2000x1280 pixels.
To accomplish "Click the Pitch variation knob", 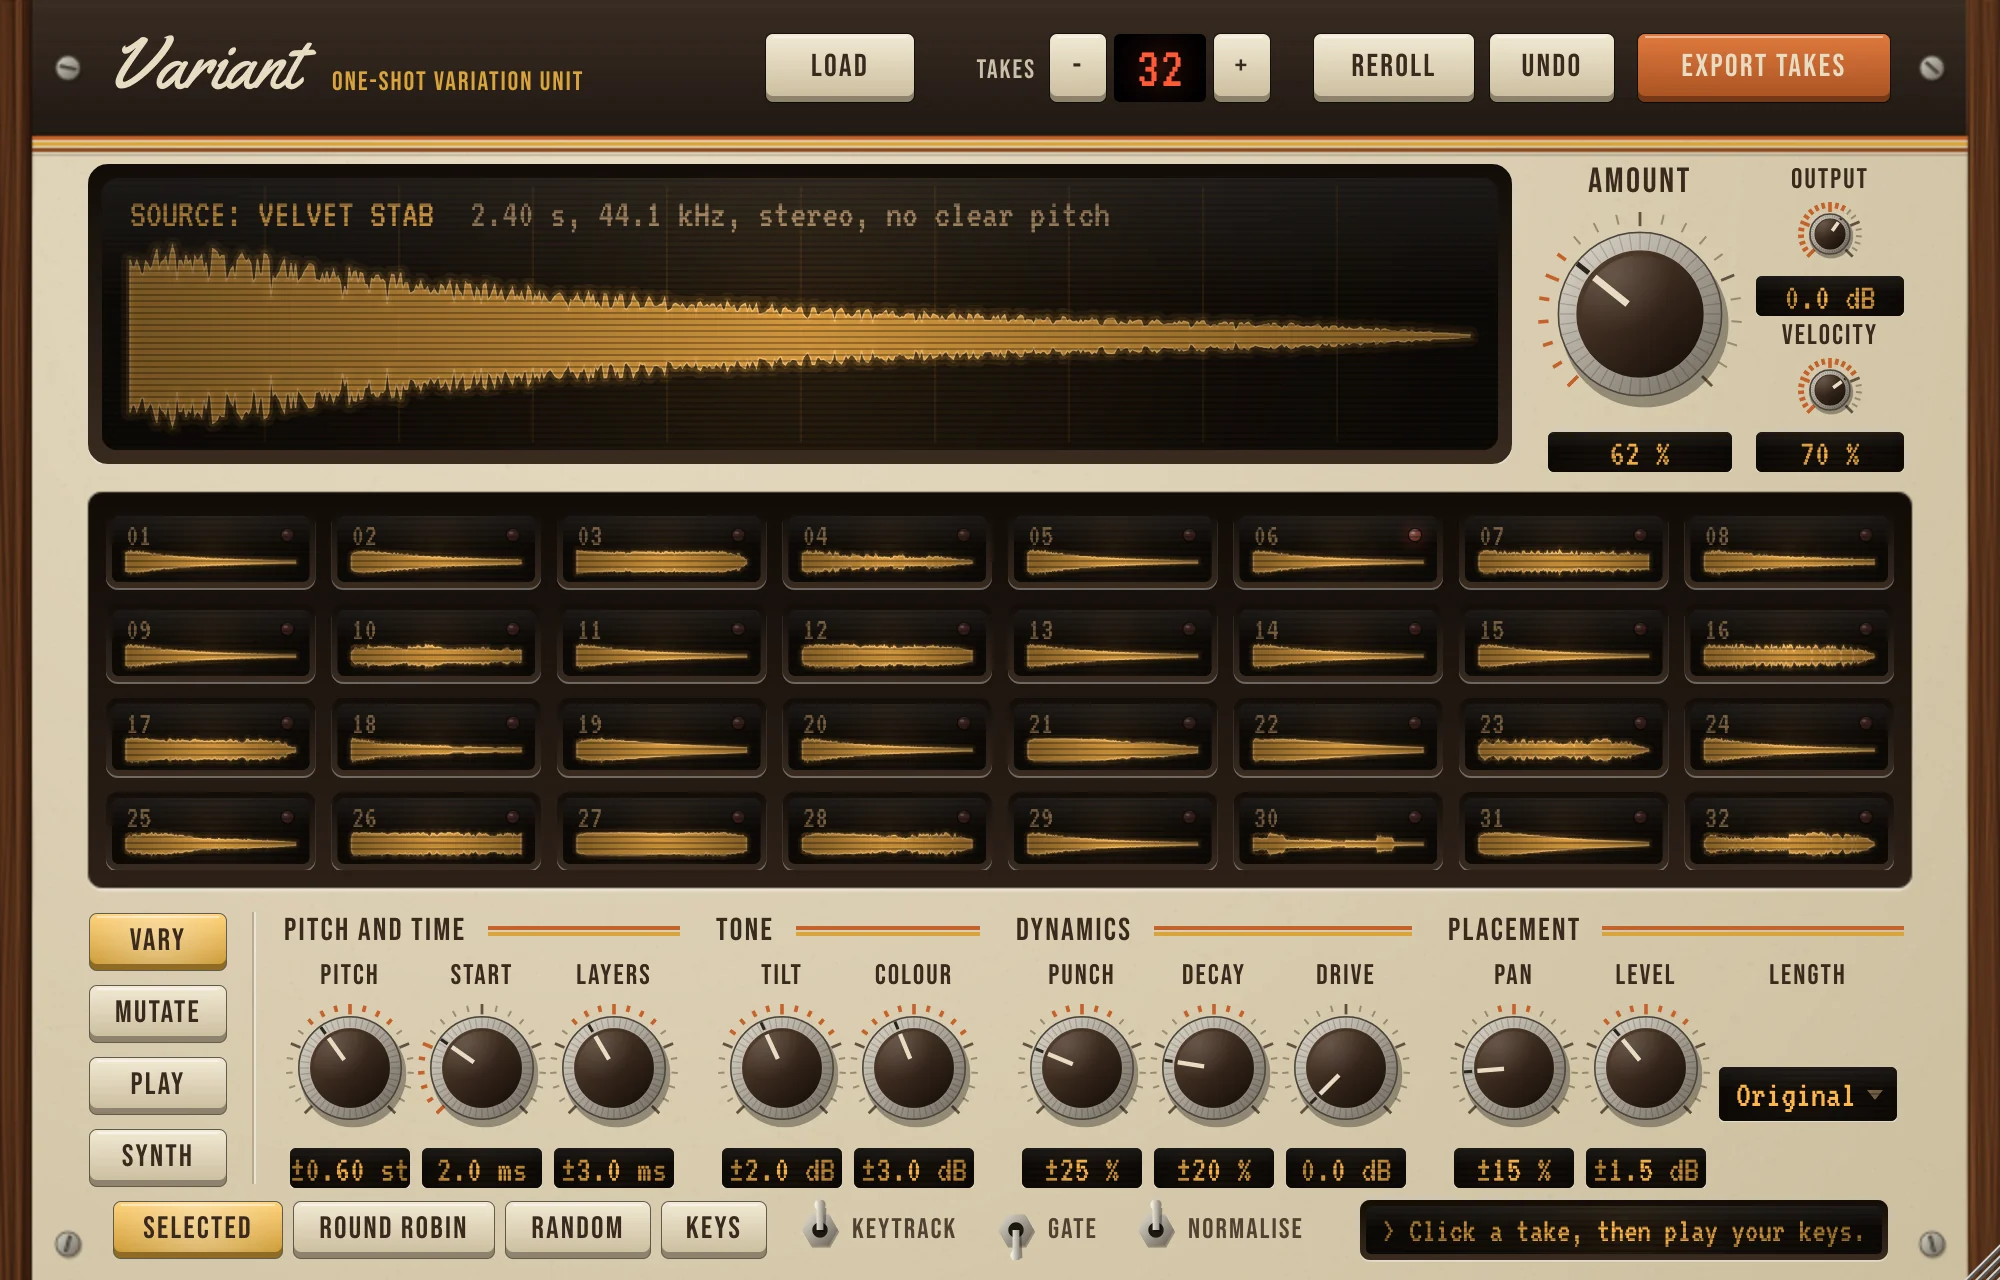I will click(x=349, y=1068).
